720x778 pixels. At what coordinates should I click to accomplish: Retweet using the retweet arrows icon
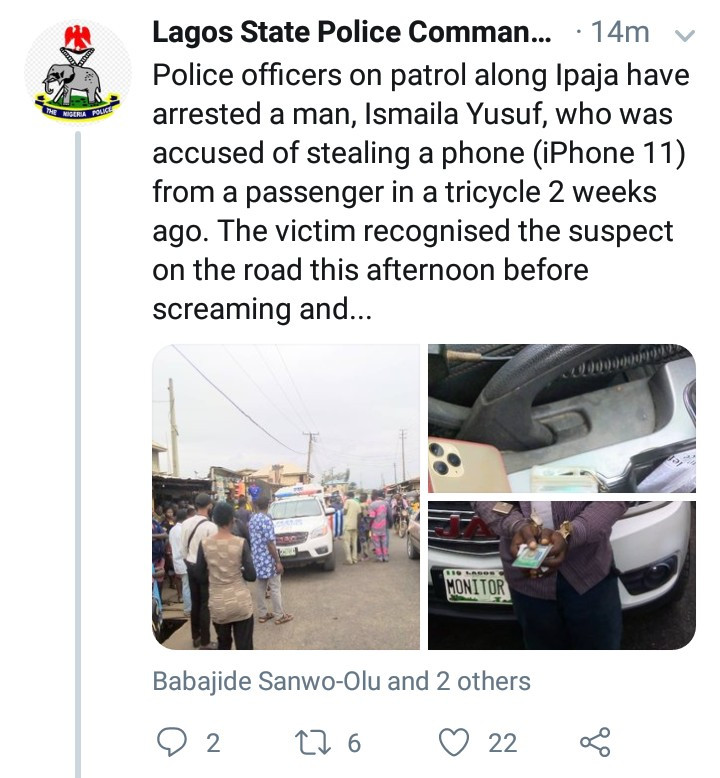pyautogui.click(x=312, y=742)
